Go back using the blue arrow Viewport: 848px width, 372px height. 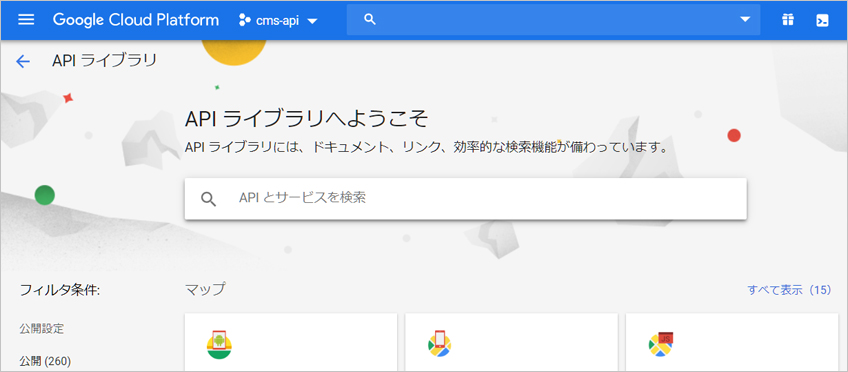[x=23, y=62]
